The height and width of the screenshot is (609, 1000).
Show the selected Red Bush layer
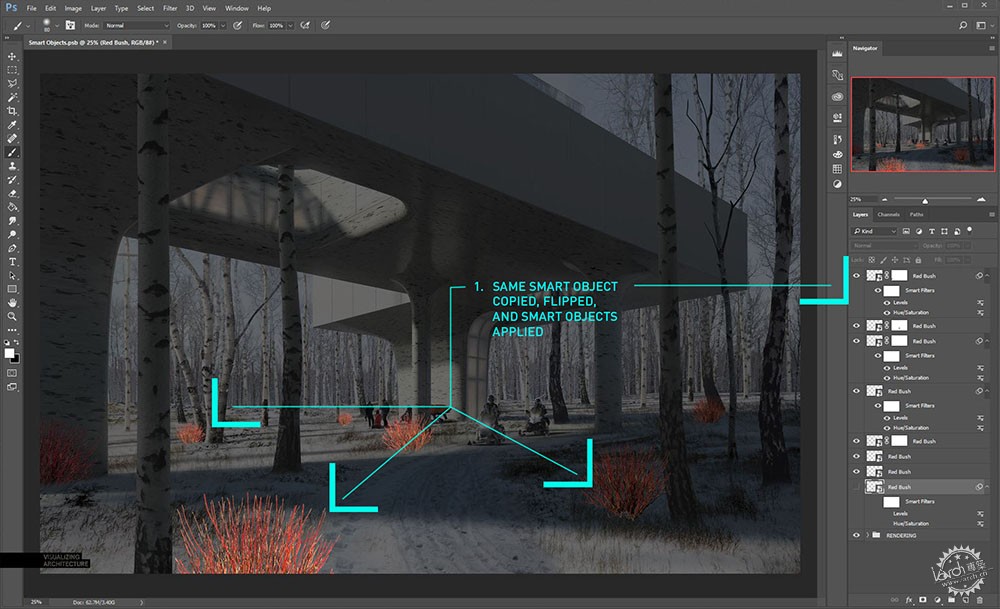tap(857, 487)
